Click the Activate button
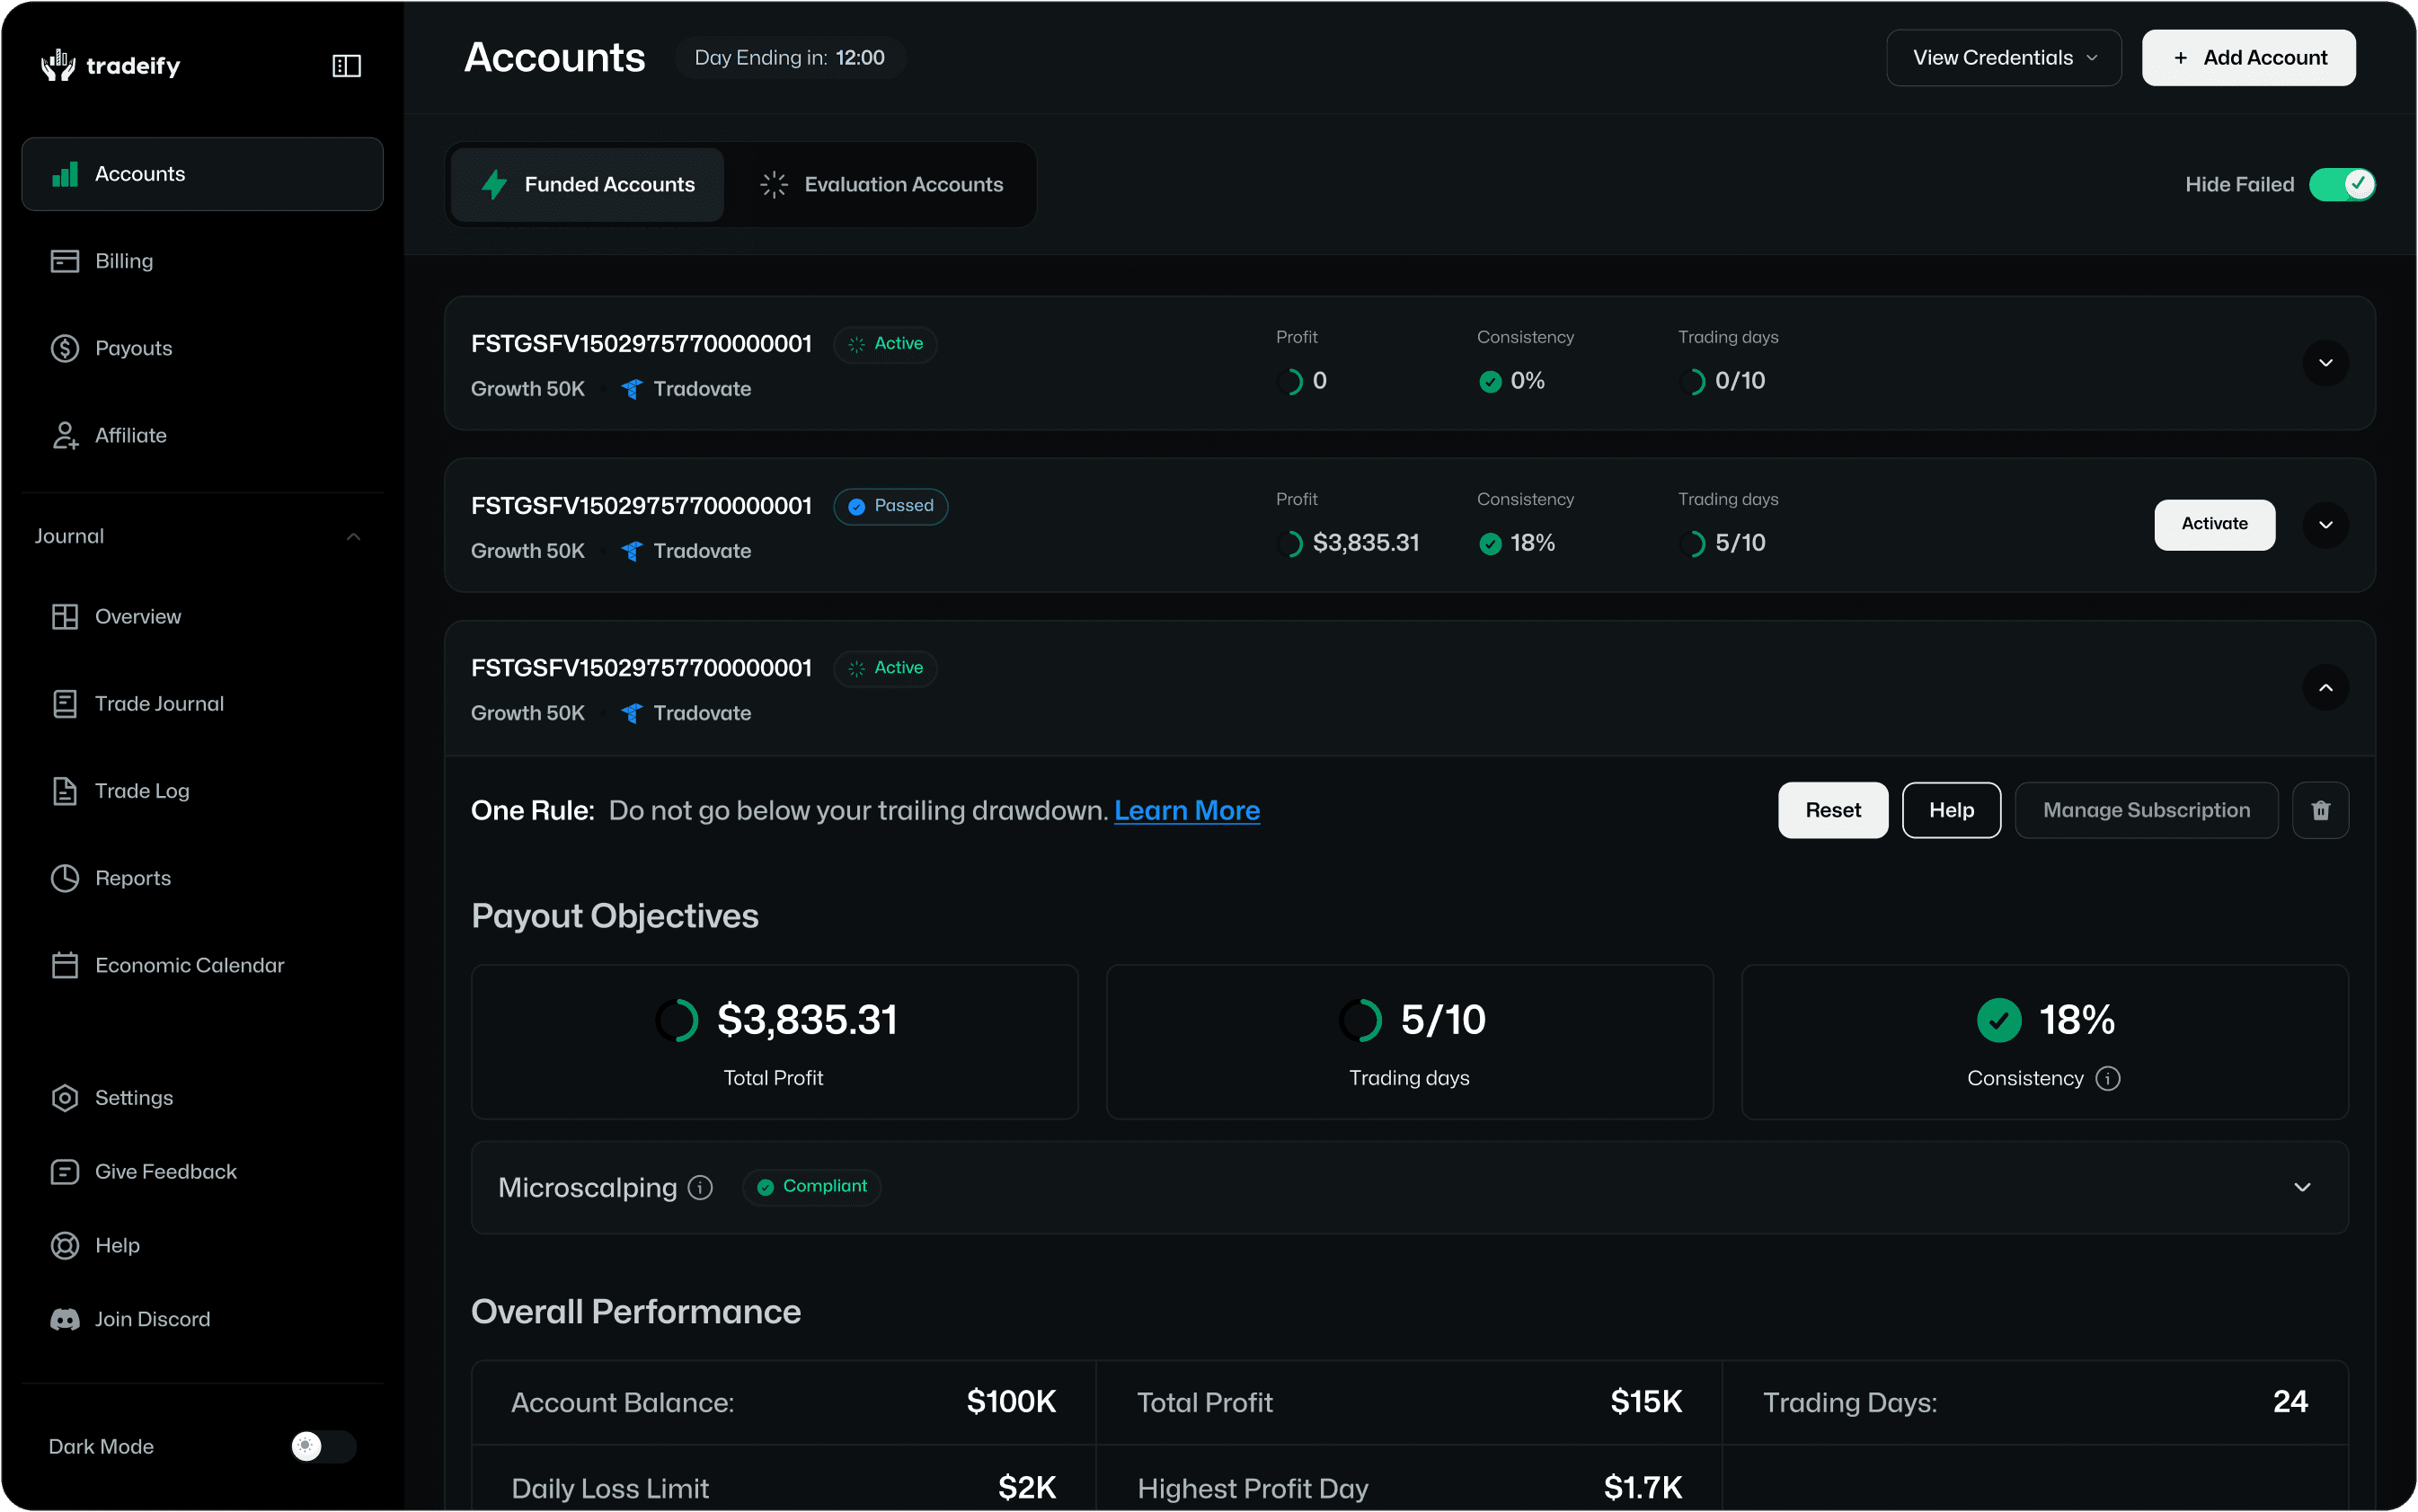 [x=2214, y=524]
